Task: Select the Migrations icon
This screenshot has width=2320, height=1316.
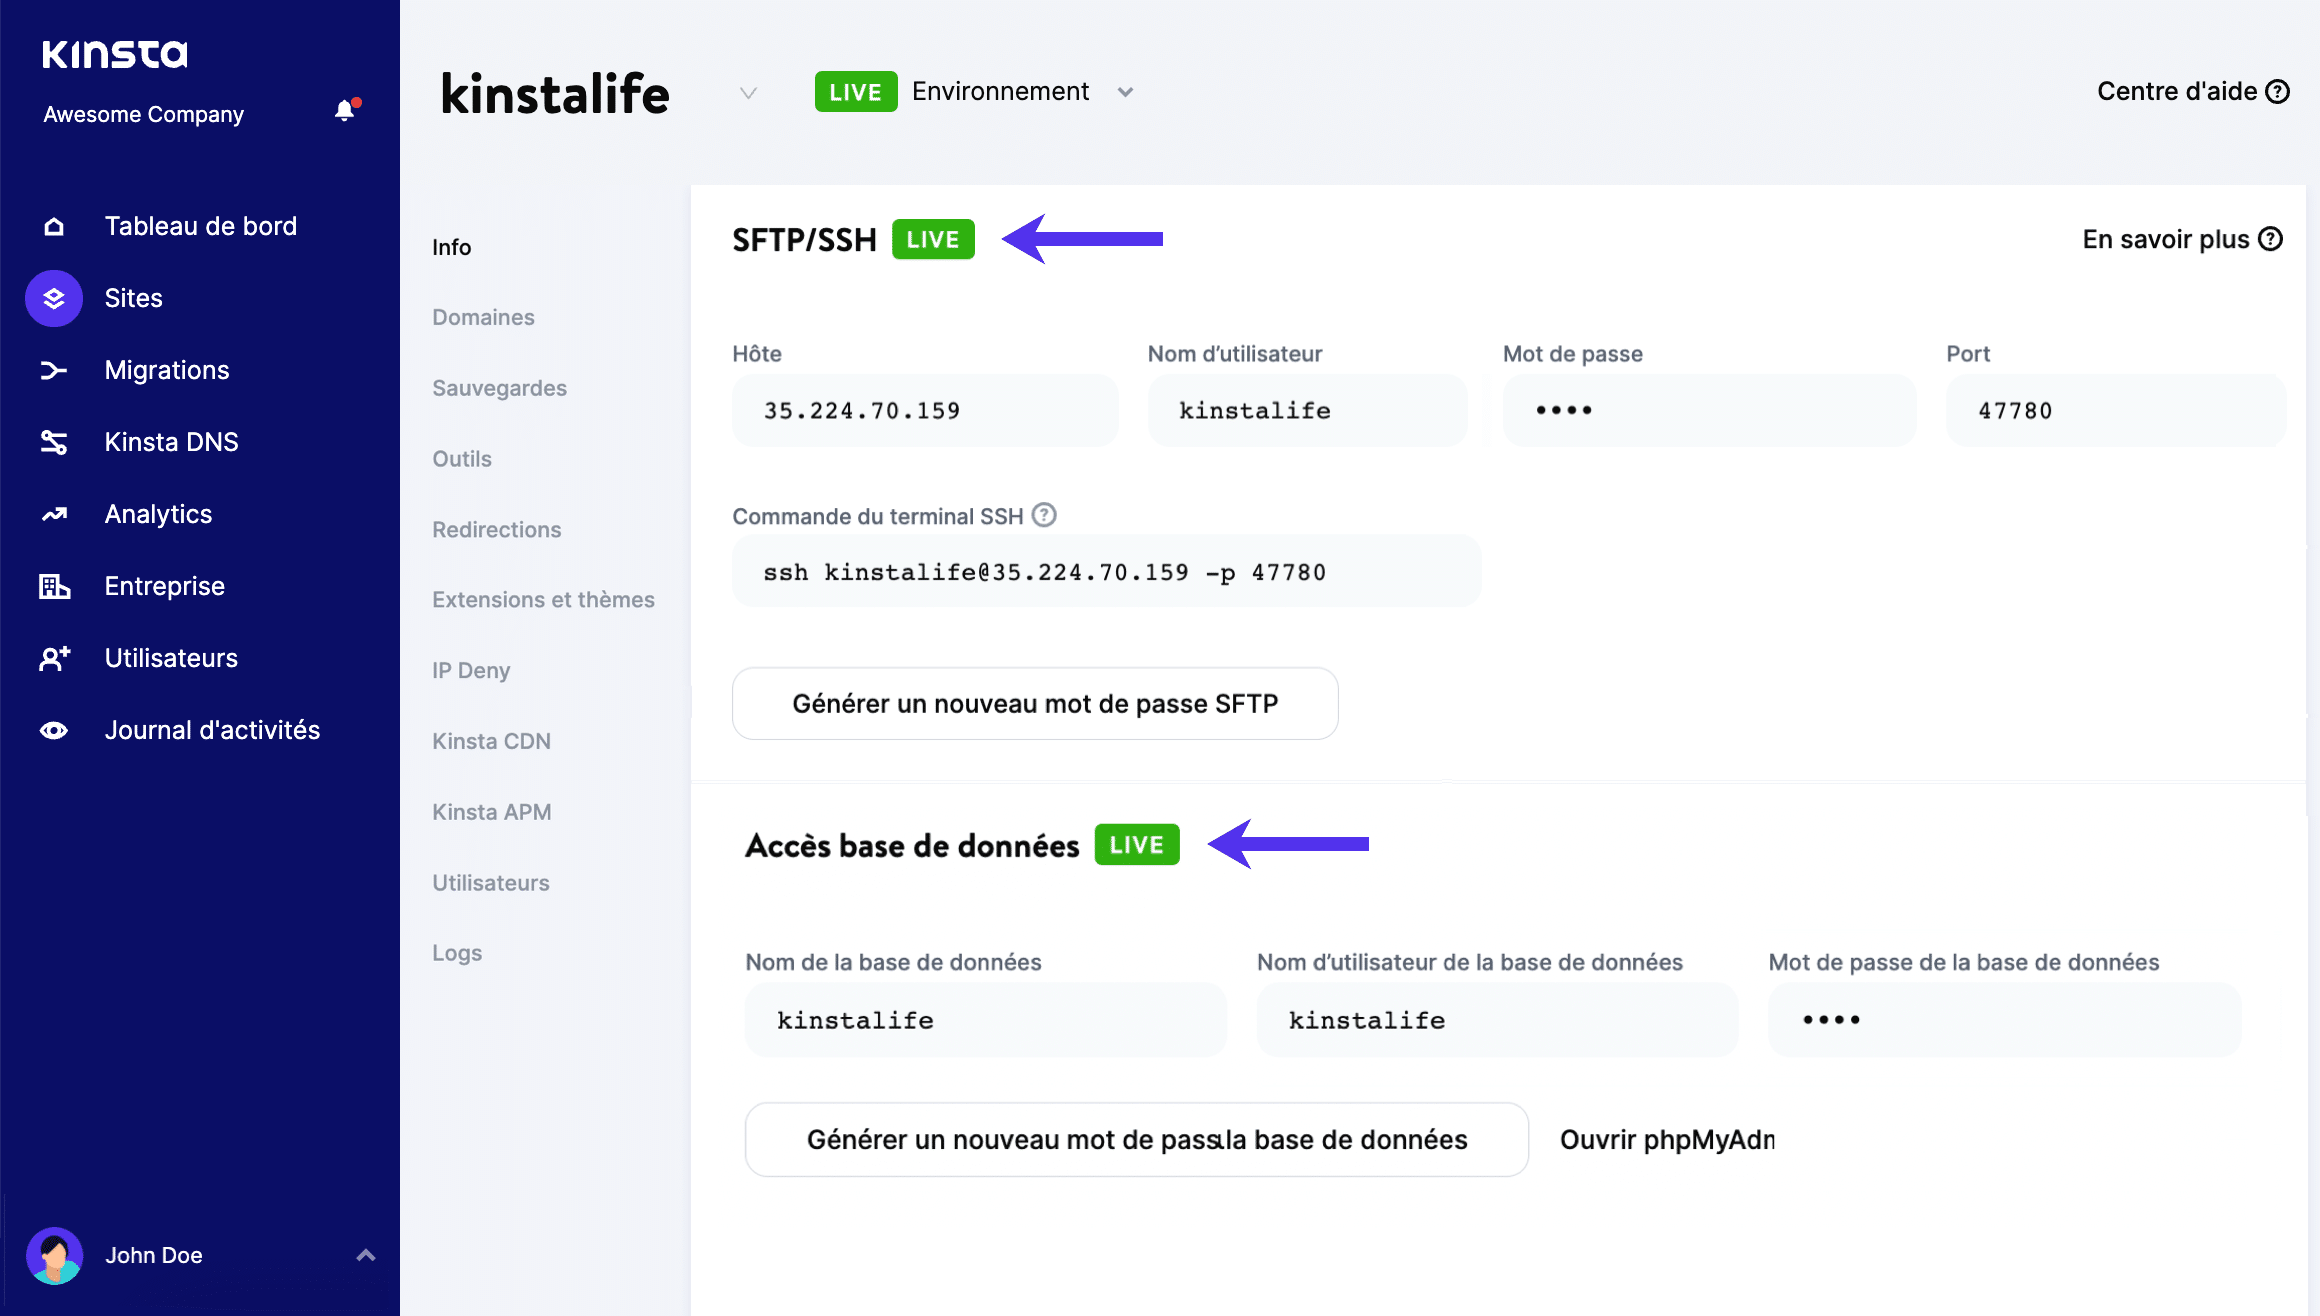Action: pos(54,370)
